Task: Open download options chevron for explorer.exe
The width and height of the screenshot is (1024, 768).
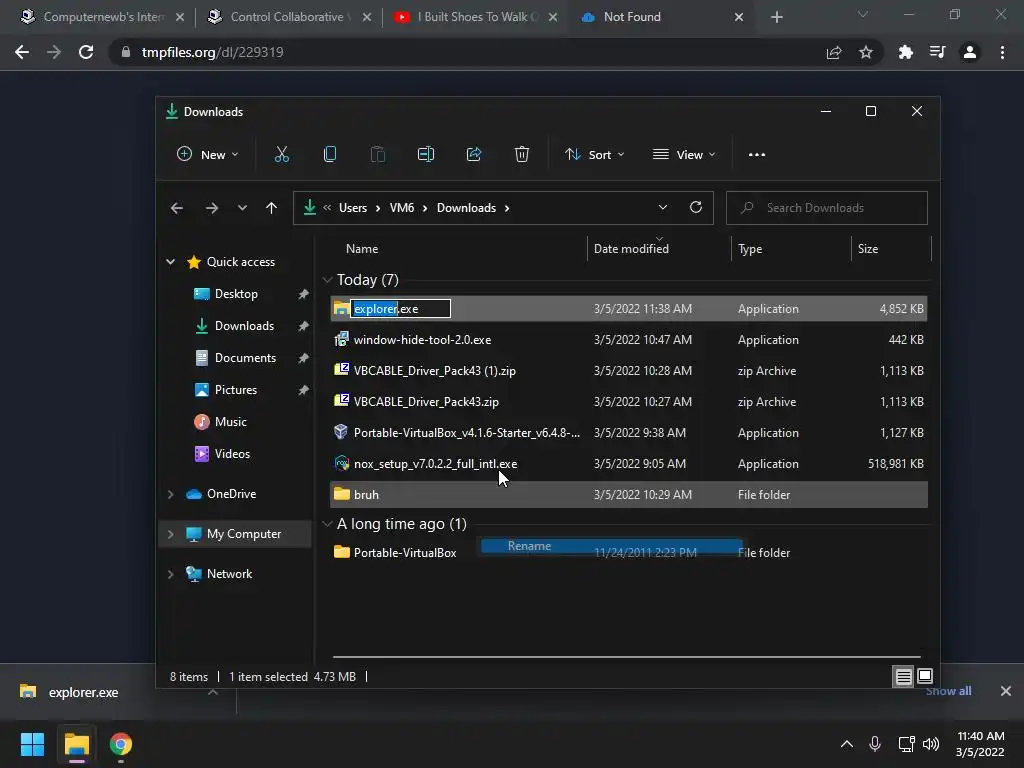Action: tap(213, 692)
